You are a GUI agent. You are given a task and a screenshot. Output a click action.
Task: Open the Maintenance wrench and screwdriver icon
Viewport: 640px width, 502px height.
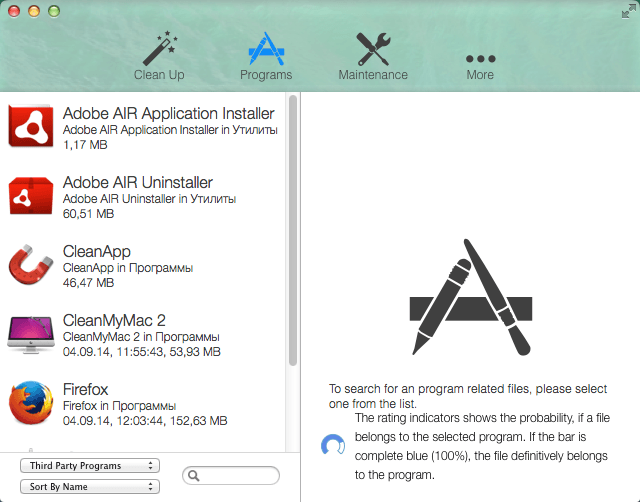click(x=373, y=49)
